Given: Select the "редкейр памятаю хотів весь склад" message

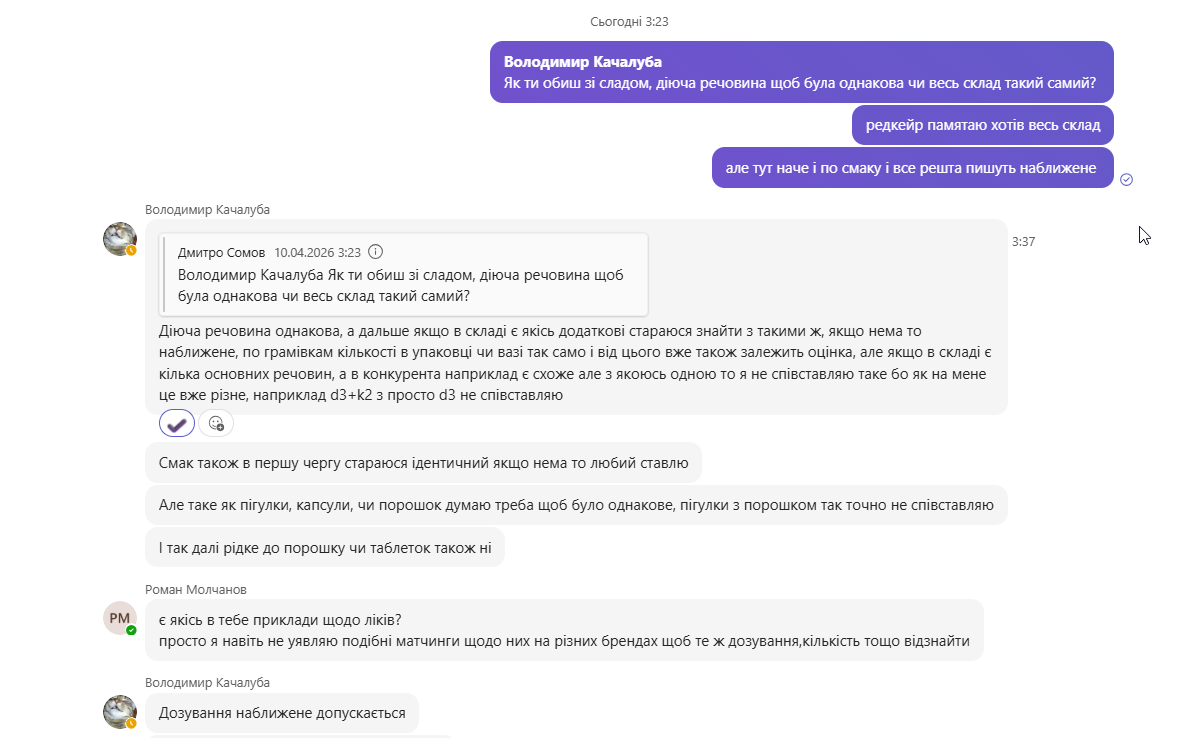Looking at the screenshot, I should (x=982, y=125).
